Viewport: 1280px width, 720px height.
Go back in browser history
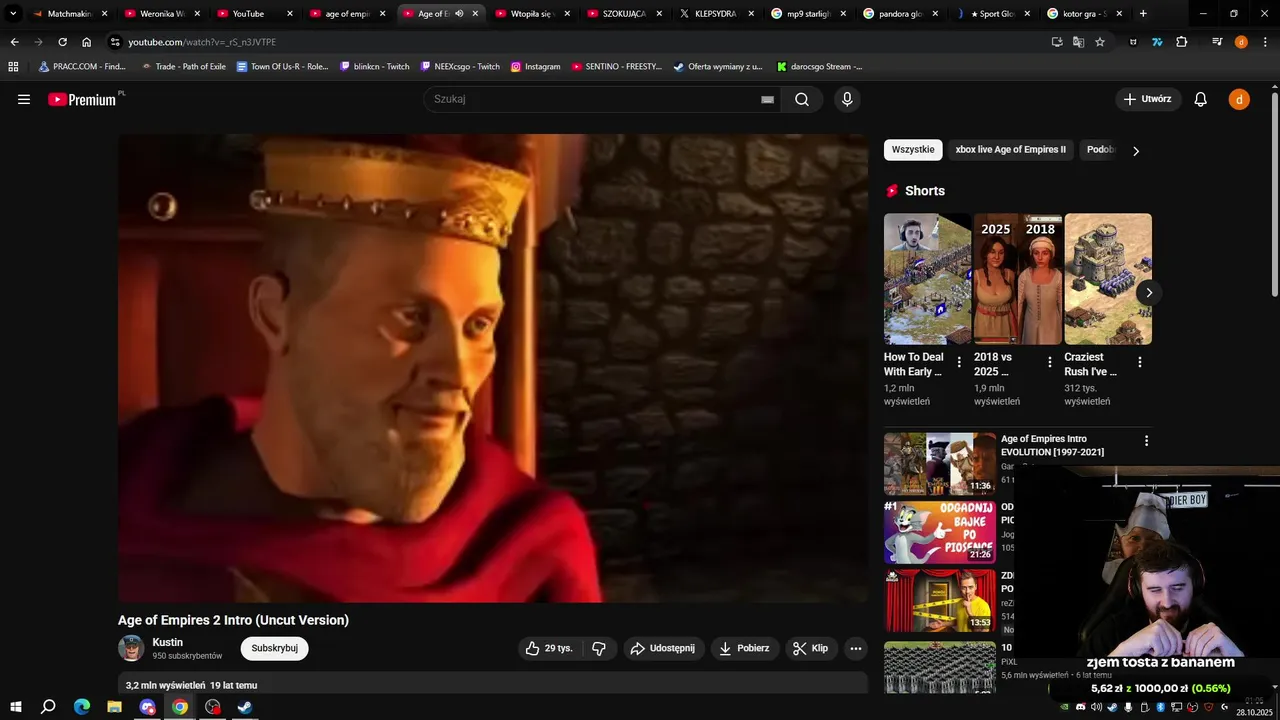14,42
